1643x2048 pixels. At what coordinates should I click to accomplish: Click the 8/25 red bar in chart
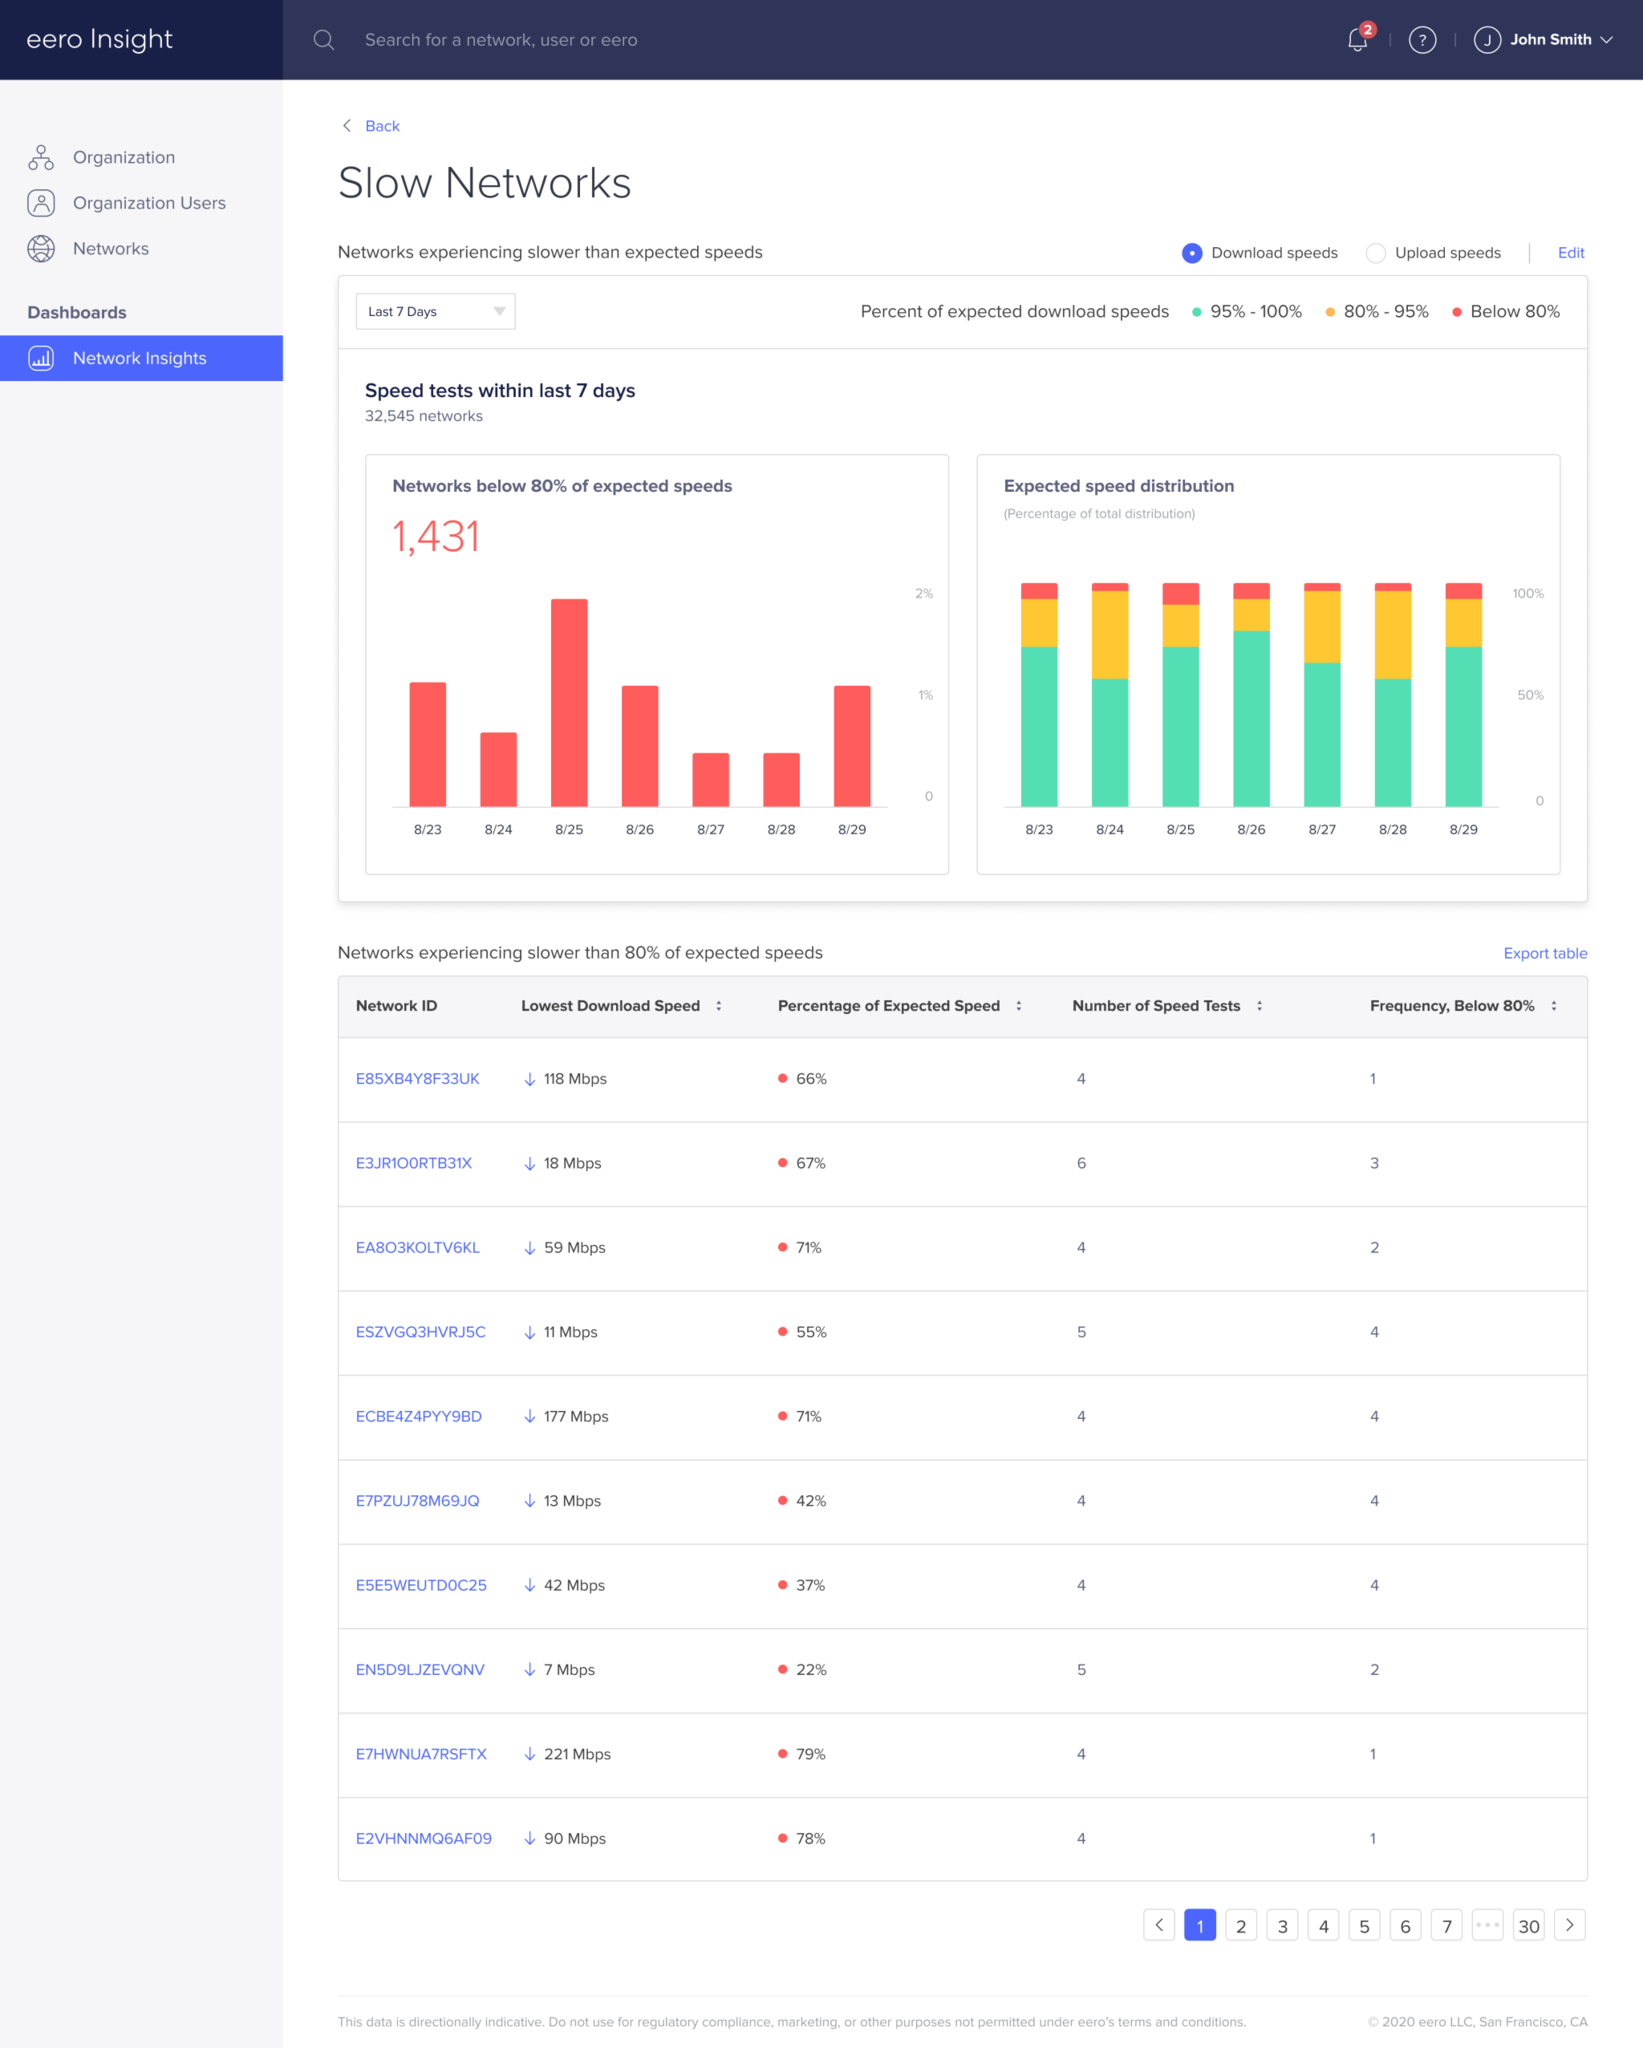[569, 702]
